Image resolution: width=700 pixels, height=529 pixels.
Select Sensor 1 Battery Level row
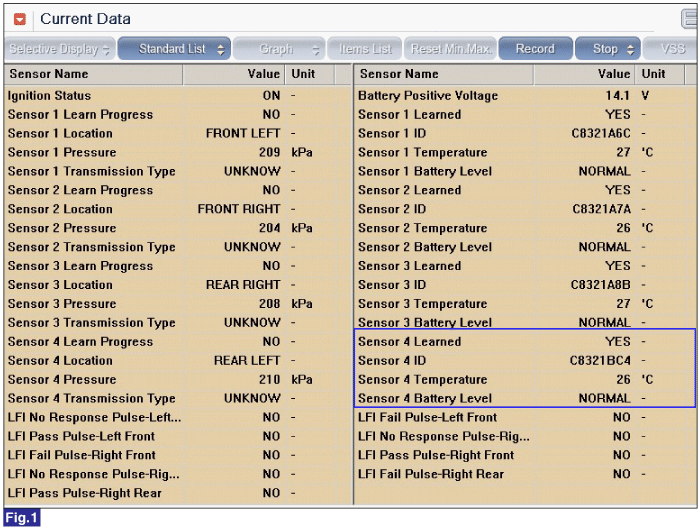coord(525,171)
